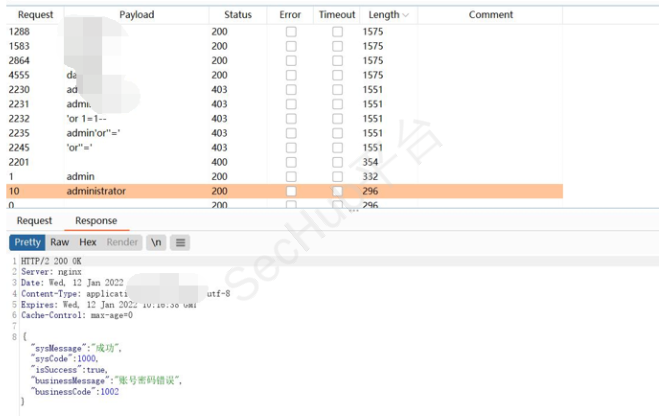Screen dimensions: 663x416
Task: Switch to the Response tab
Action: click(96, 221)
